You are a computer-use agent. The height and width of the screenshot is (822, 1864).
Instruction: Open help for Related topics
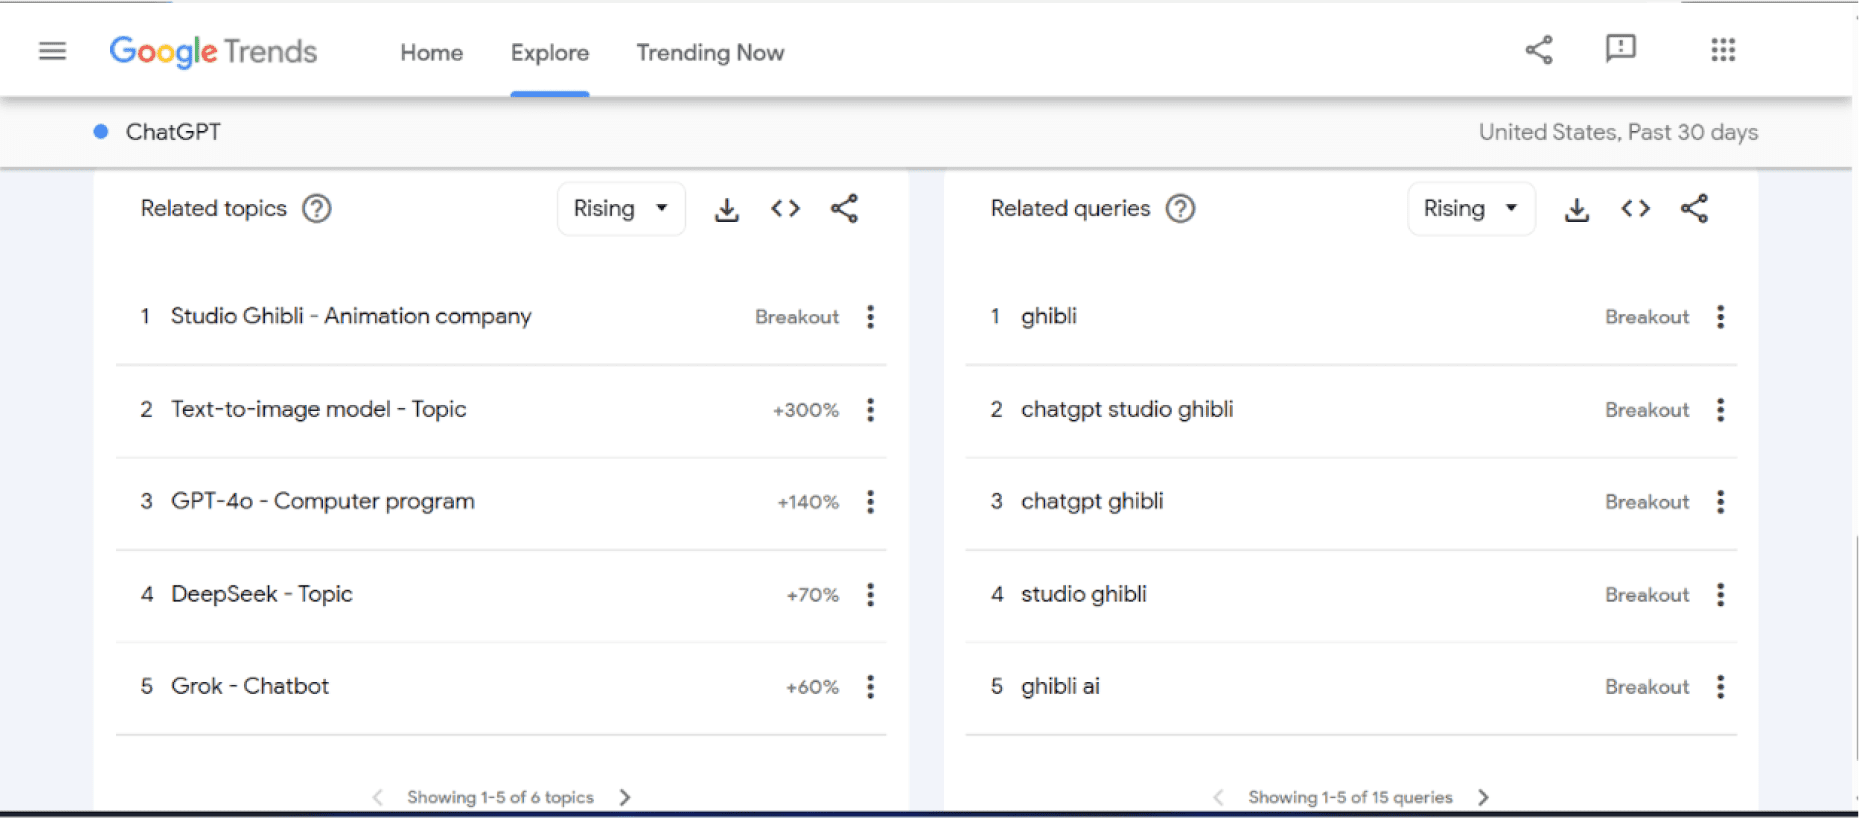coord(318,209)
